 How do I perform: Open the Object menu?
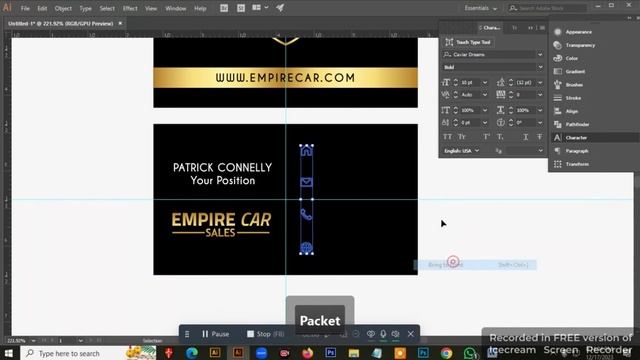tap(63, 8)
